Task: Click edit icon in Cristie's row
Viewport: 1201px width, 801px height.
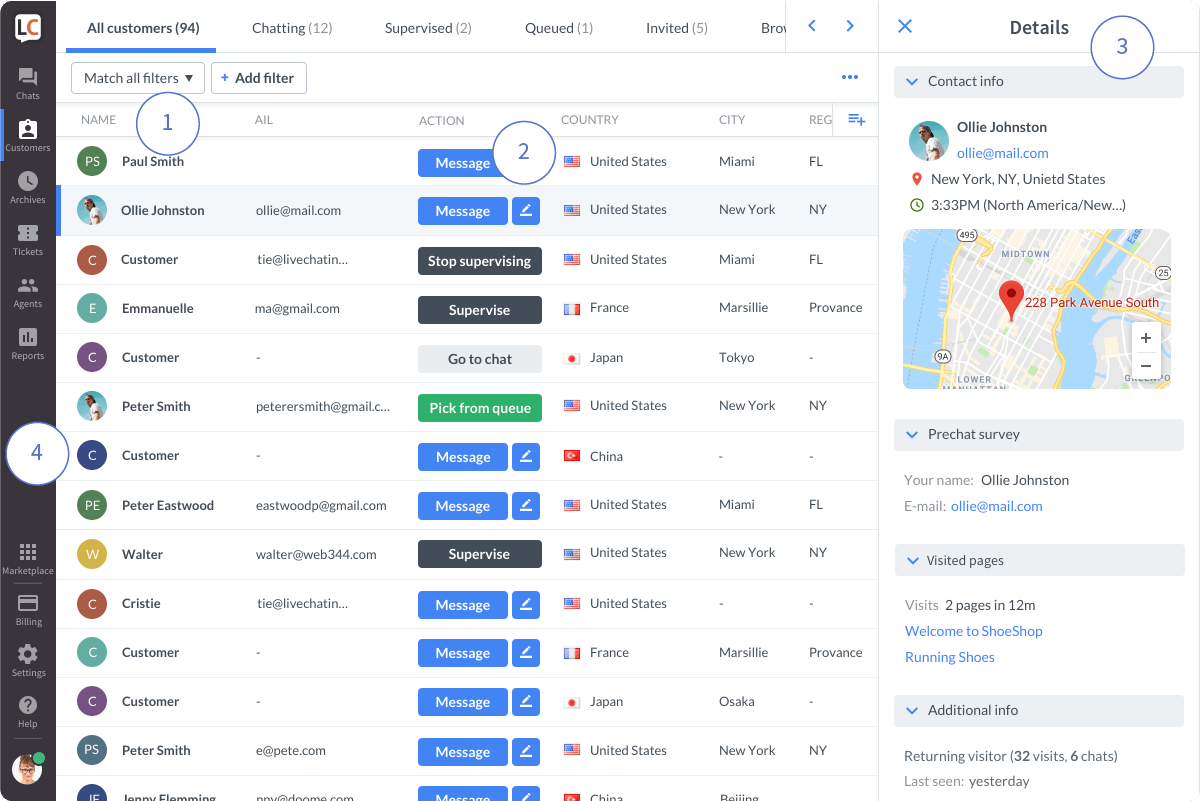Action: coord(526,604)
